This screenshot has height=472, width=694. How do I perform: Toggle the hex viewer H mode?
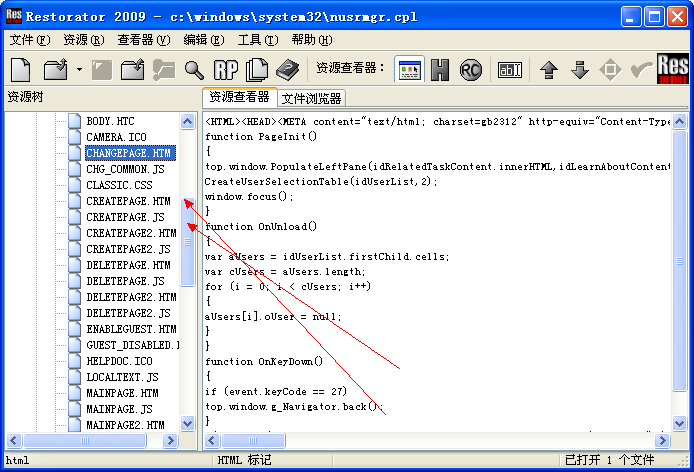tap(440, 70)
